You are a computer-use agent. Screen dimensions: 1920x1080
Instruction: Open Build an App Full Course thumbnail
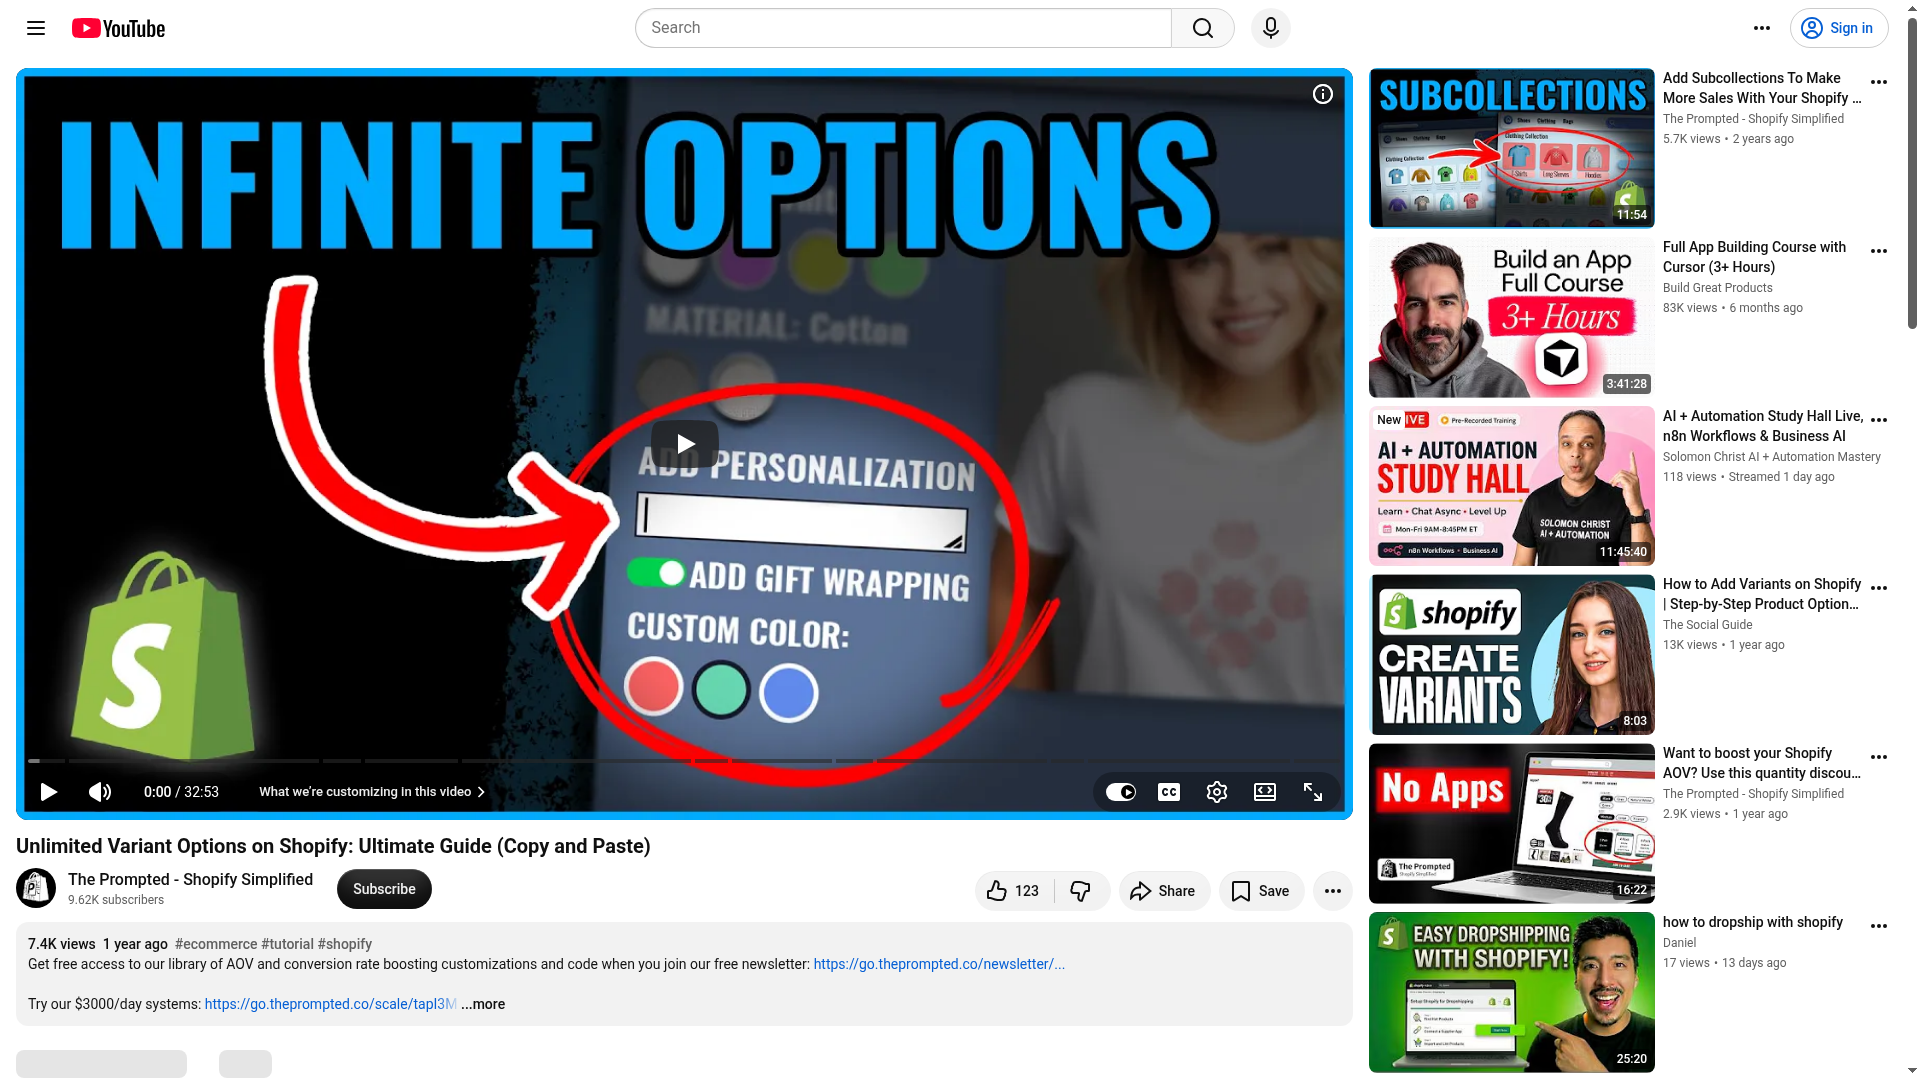1511,317
